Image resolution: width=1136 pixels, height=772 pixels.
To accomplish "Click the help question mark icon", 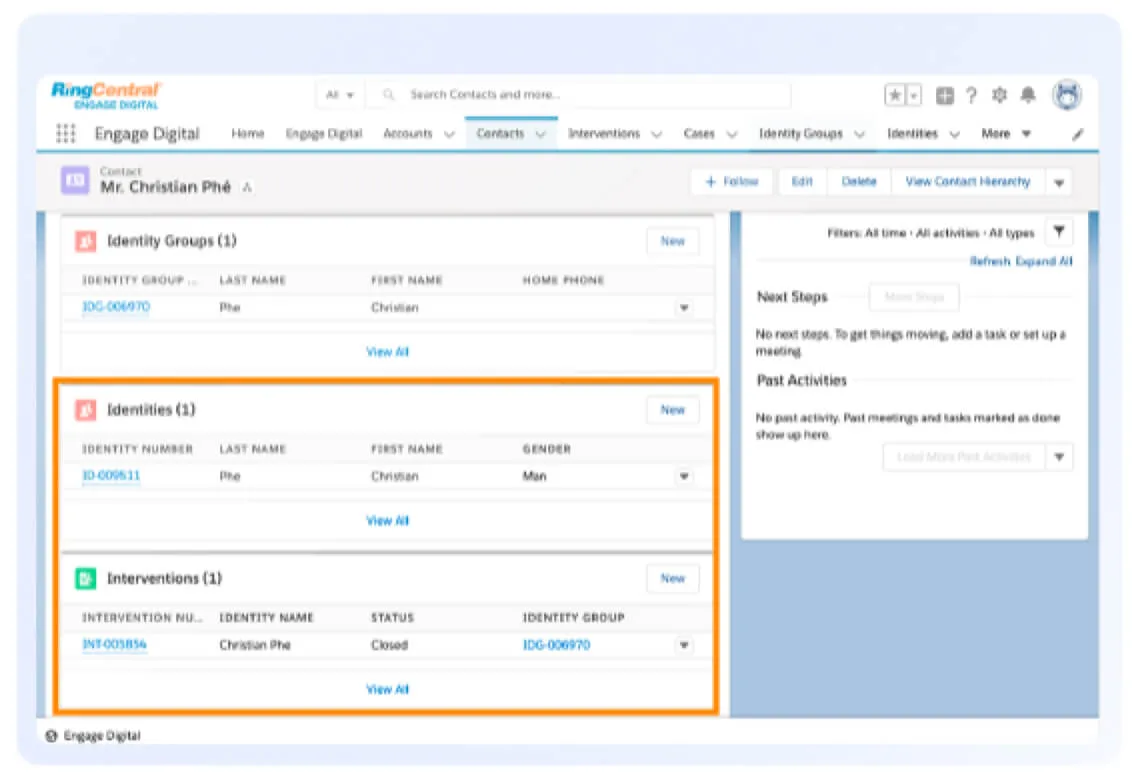I will 971,96.
